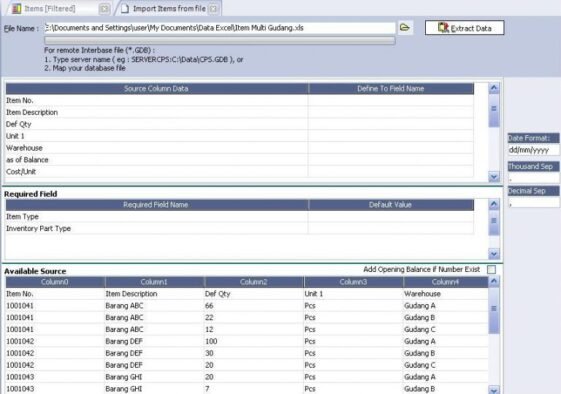Click the browse folder icon beside File Name
This screenshot has height=394, width=561.
click(x=405, y=28)
